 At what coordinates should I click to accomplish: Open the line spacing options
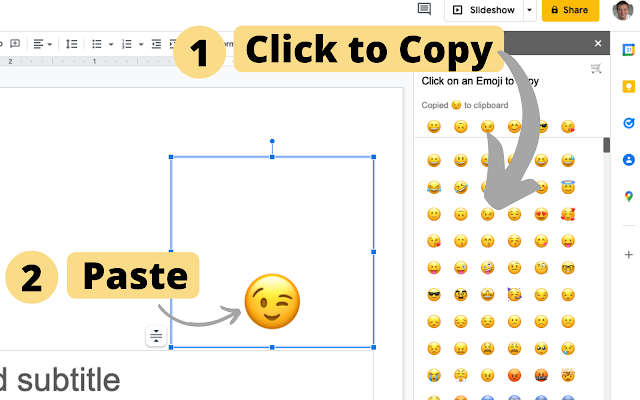71,44
